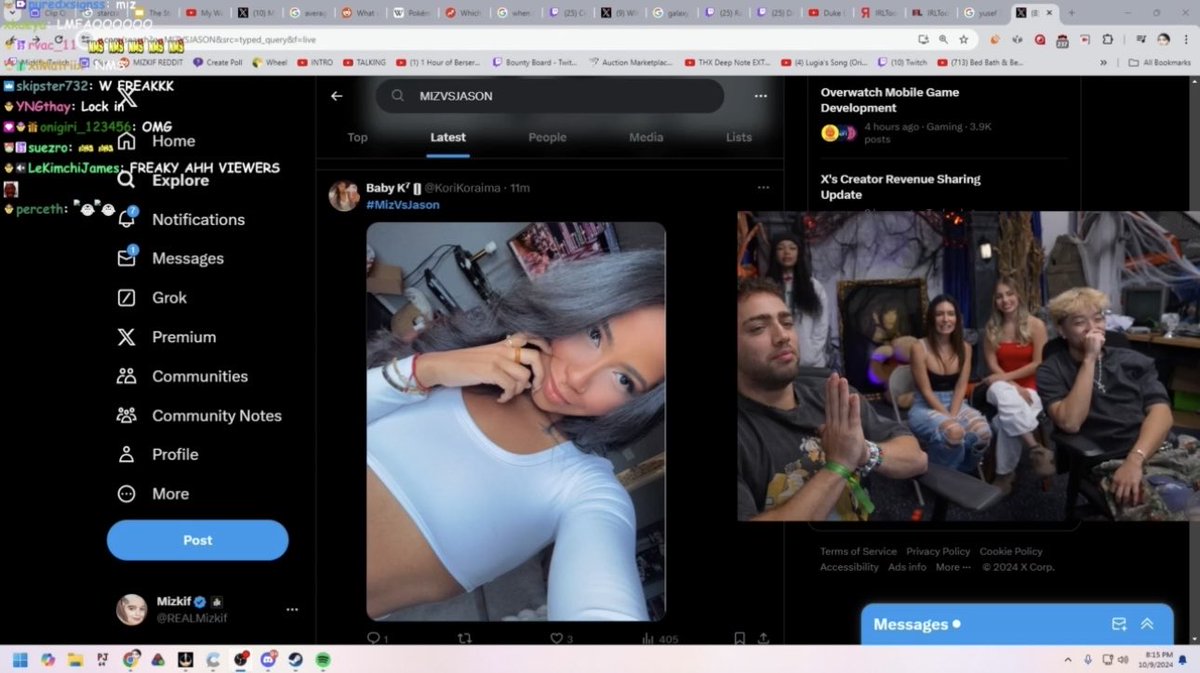Open THX Deep Note bookmark
This screenshot has height=673, width=1200.
point(727,62)
